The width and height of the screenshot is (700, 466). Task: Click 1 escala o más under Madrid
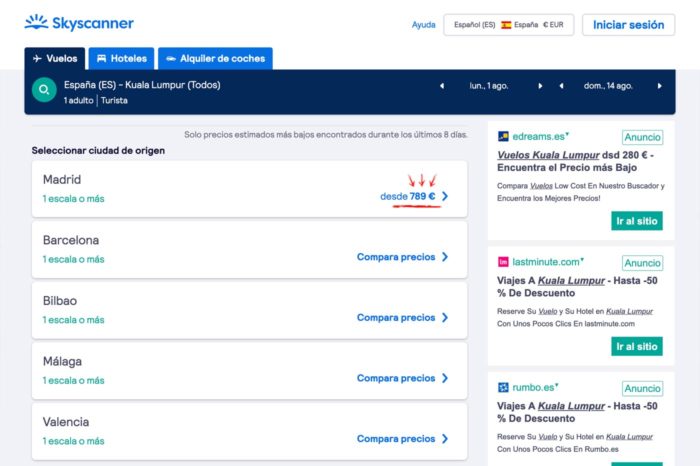coord(74,199)
